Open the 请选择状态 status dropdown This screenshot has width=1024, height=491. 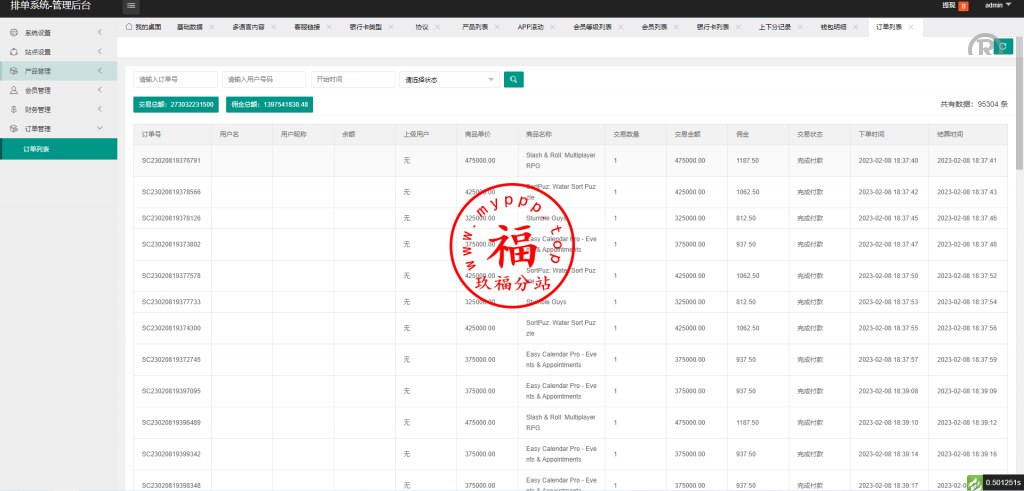point(448,79)
